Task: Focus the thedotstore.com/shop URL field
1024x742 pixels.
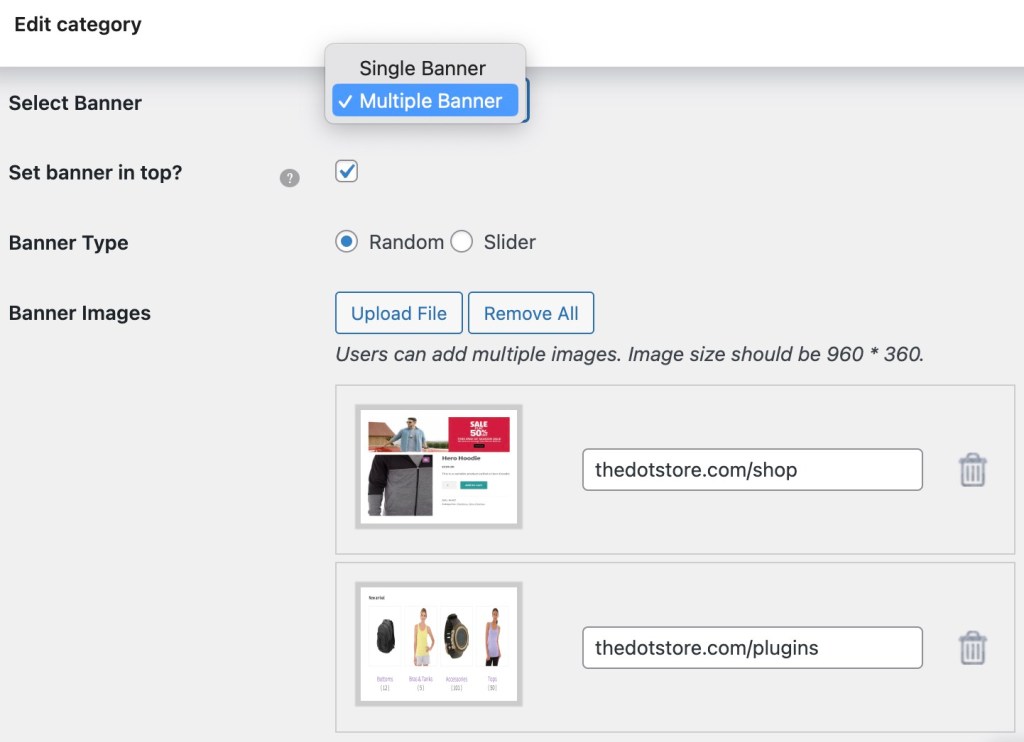Action: click(752, 470)
